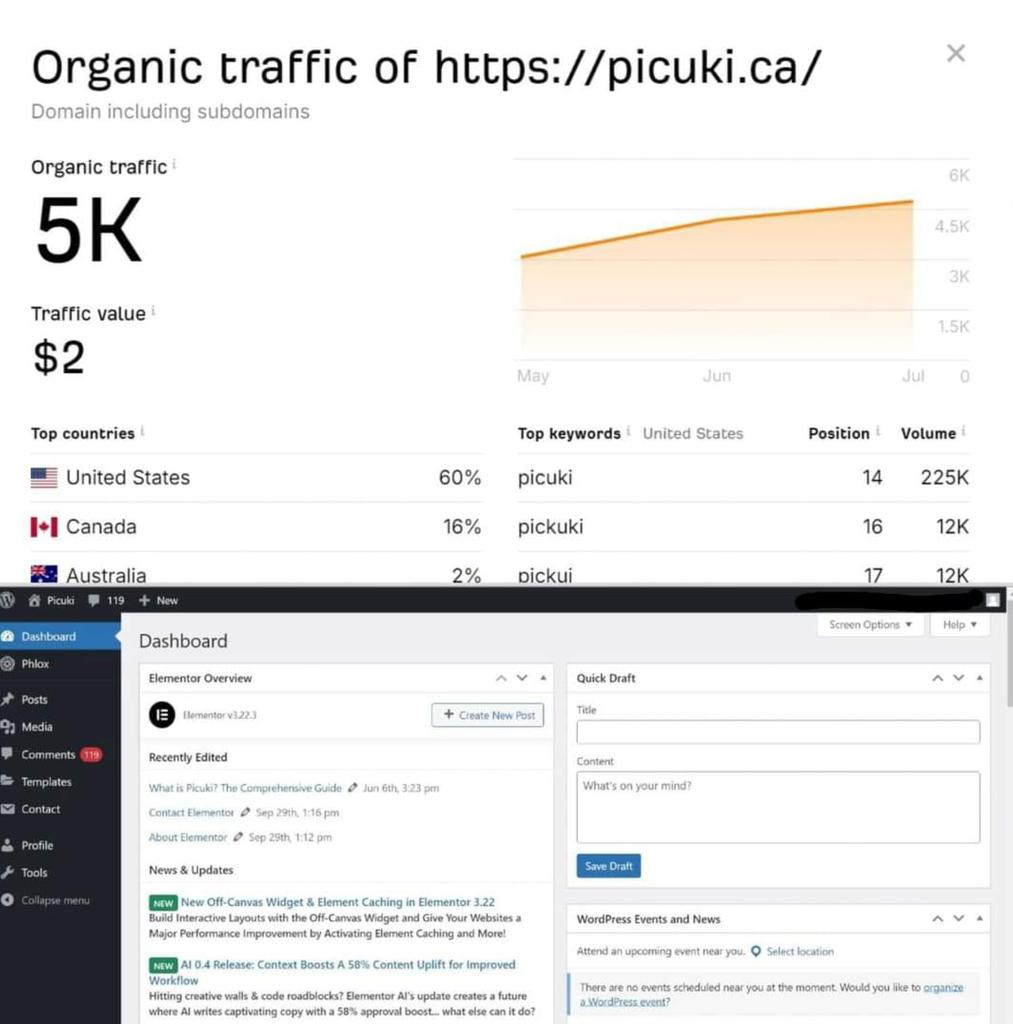Click the Canada country row
1013x1024 pixels.
click(256, 526)
